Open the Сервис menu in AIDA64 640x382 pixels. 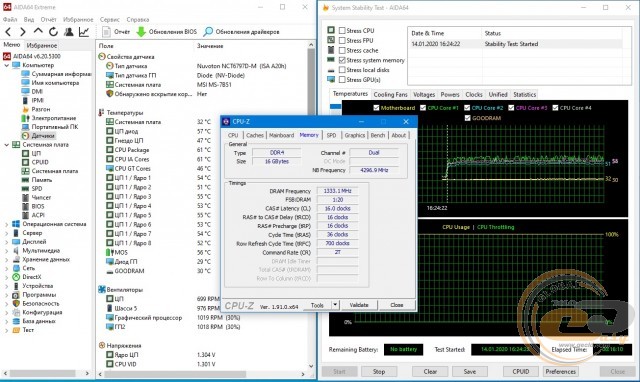click(110, 19)
